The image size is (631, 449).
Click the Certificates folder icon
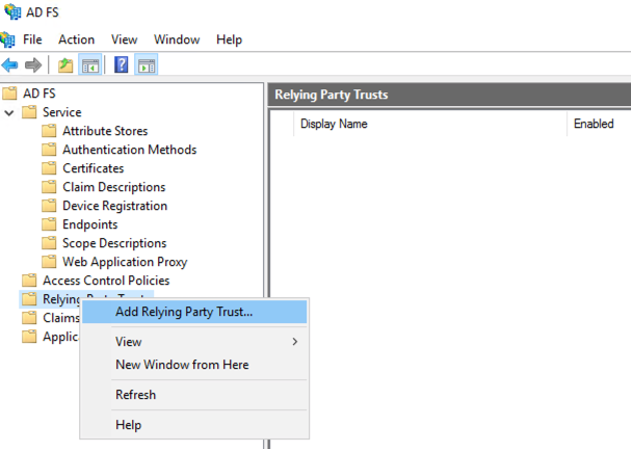[x=50, y=168]
